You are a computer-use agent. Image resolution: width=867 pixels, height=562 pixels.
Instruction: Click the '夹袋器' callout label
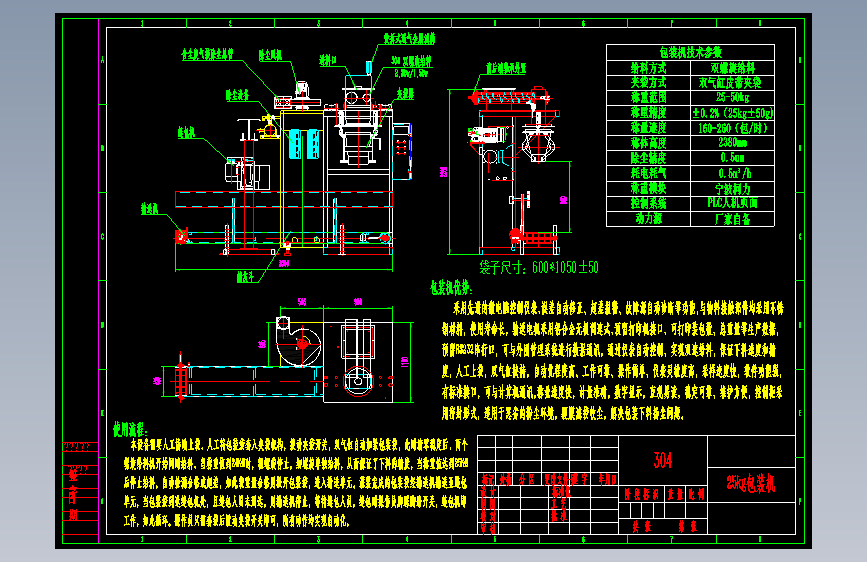(x=405, y=94)
